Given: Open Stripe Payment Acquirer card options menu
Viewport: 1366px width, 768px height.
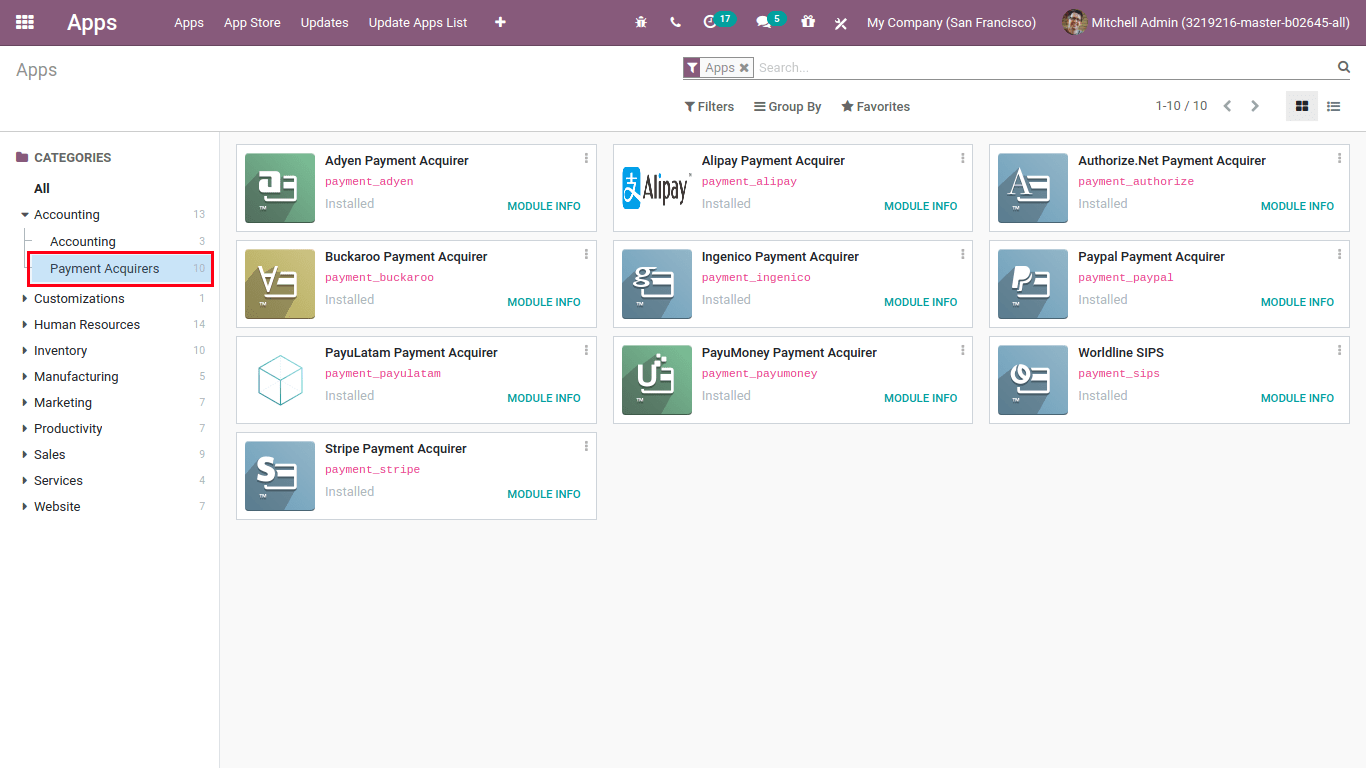Looking at the screenshot, I should coord(586,446).
